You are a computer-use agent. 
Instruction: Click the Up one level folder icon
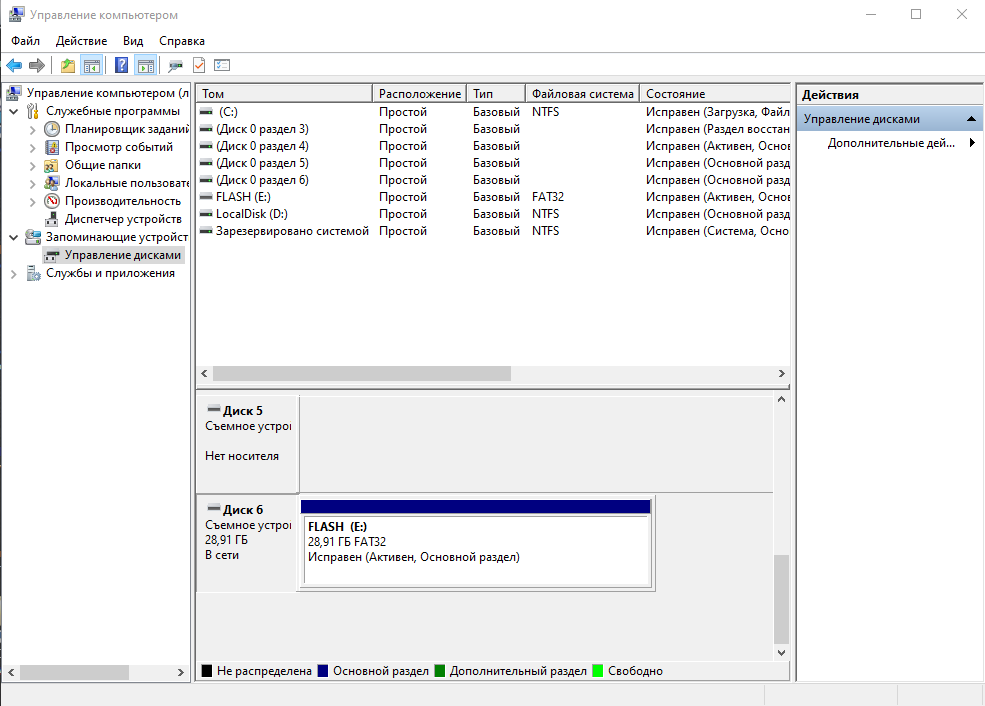pos(68,66)
